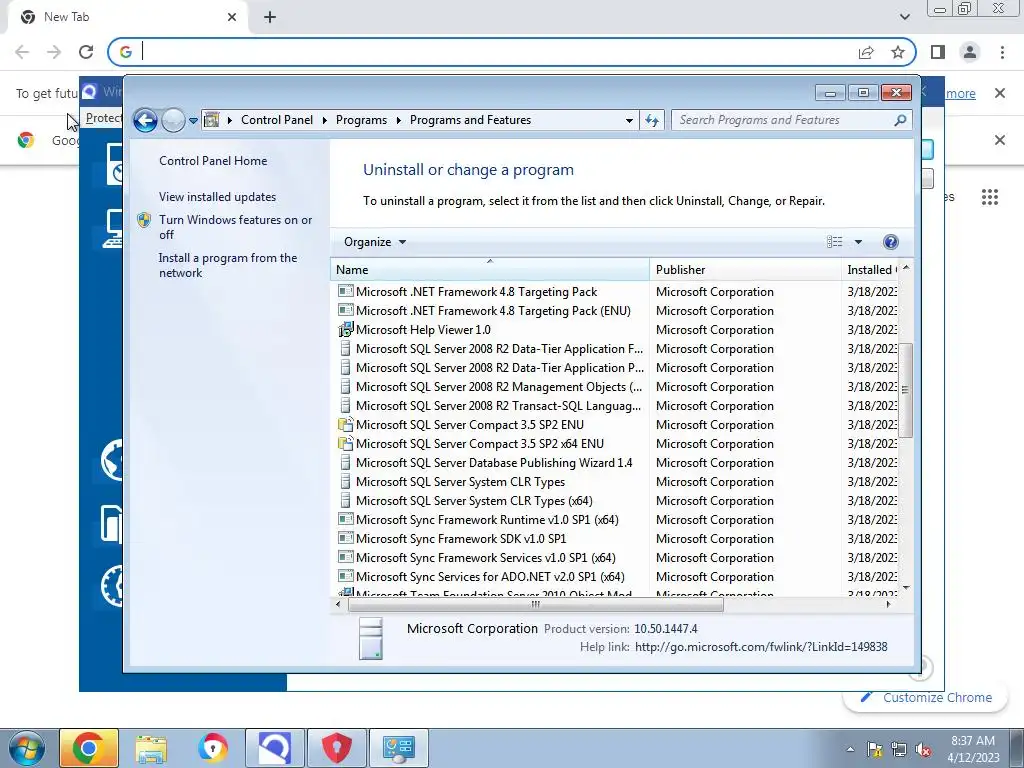This screenshot has height=768, width=1024.
Task: Open Turn Windows features on or off
Action: tap(236, 227)
